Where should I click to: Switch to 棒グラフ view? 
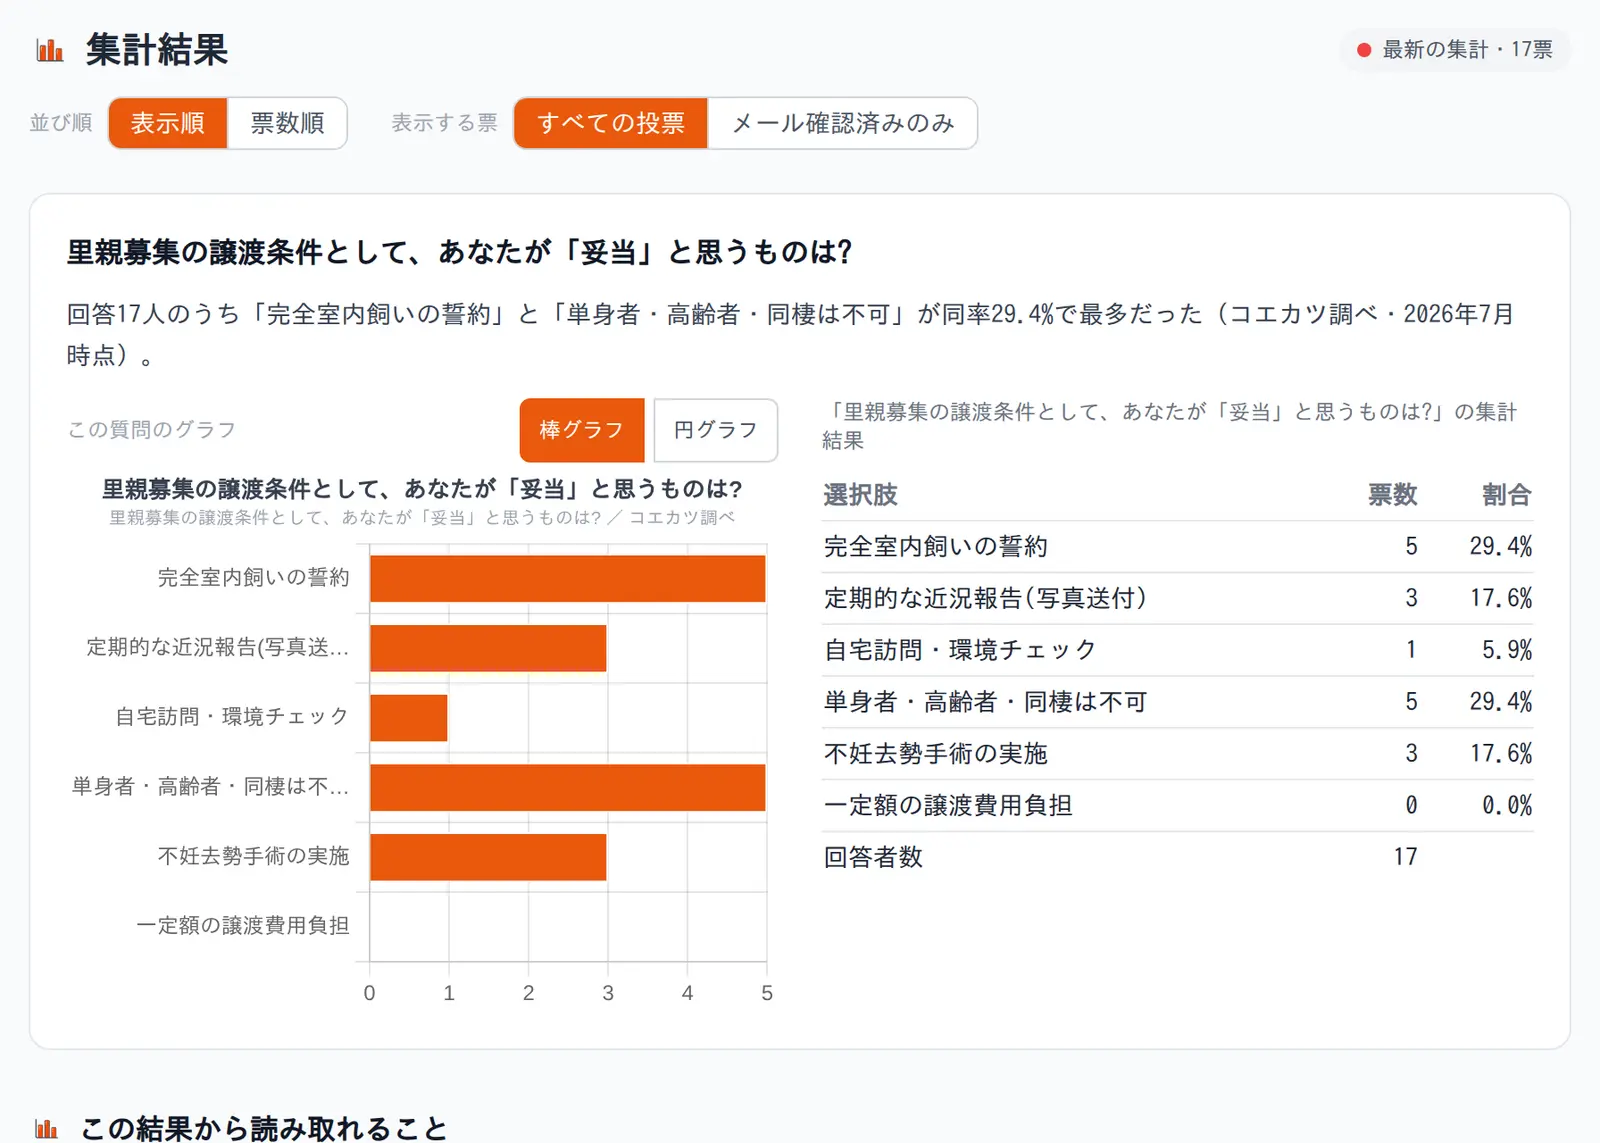(x=582, y=430)
